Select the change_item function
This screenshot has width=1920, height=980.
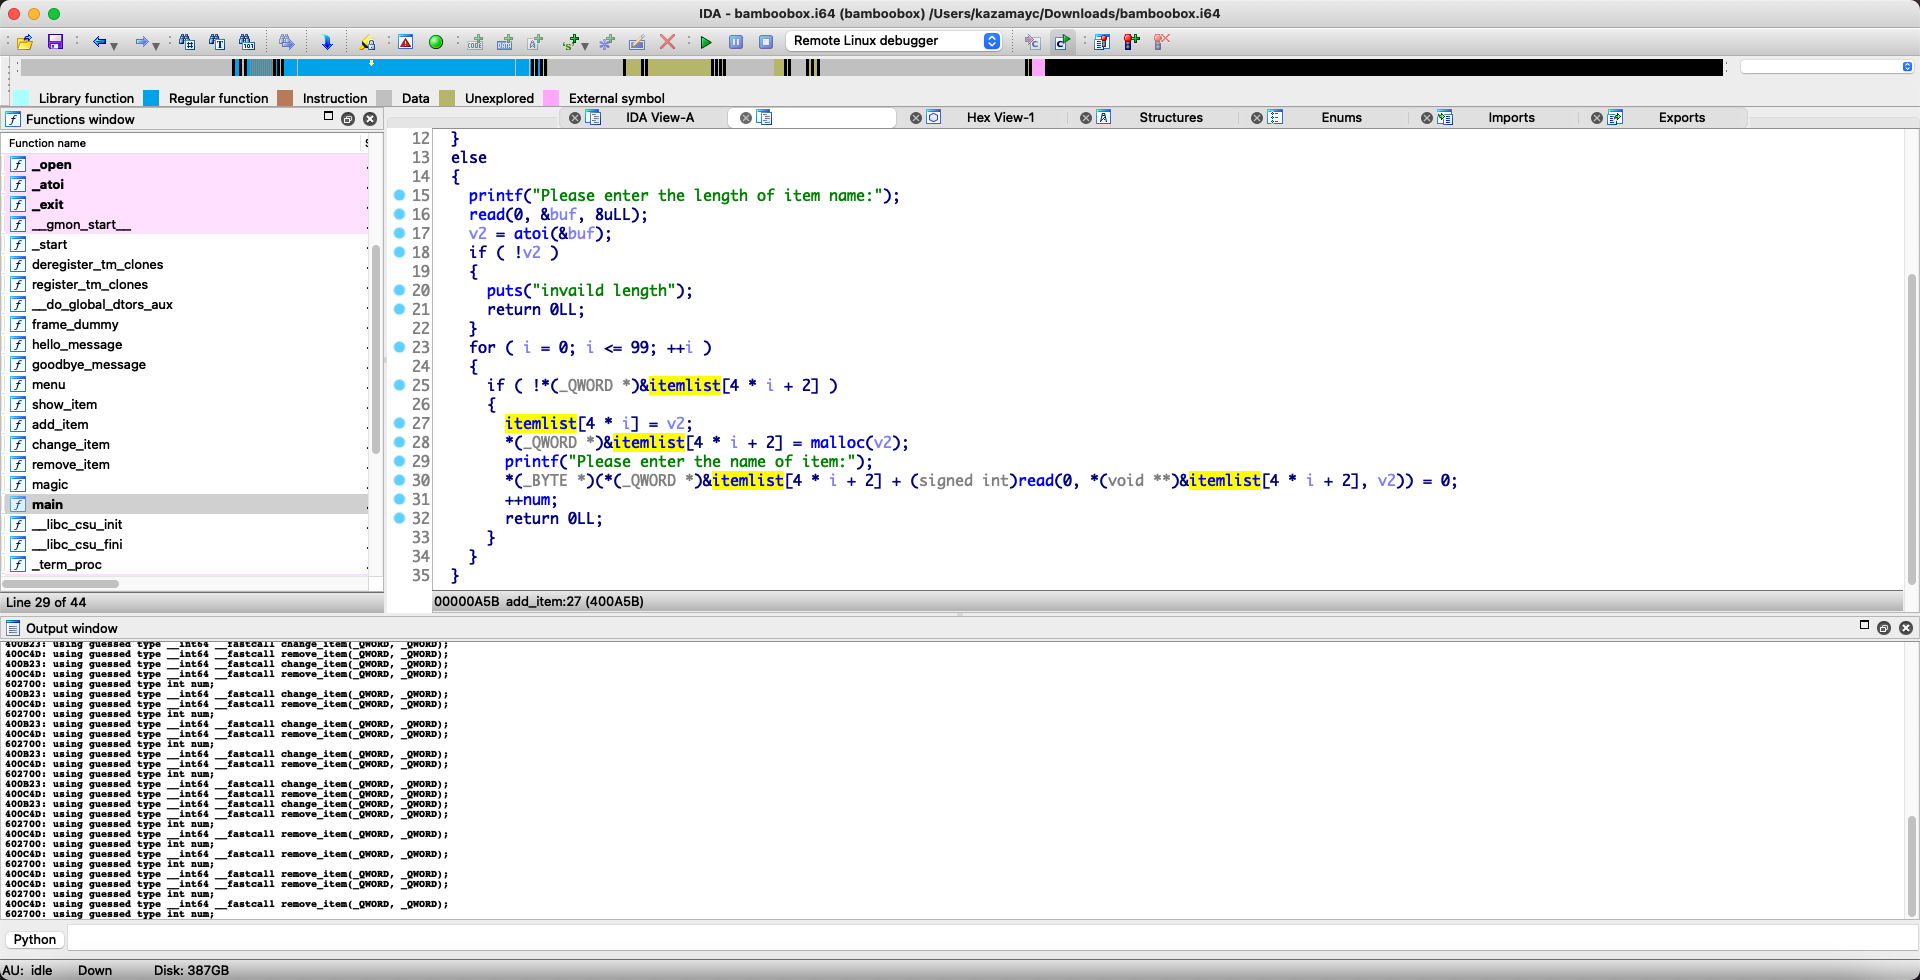click(186, 445)
